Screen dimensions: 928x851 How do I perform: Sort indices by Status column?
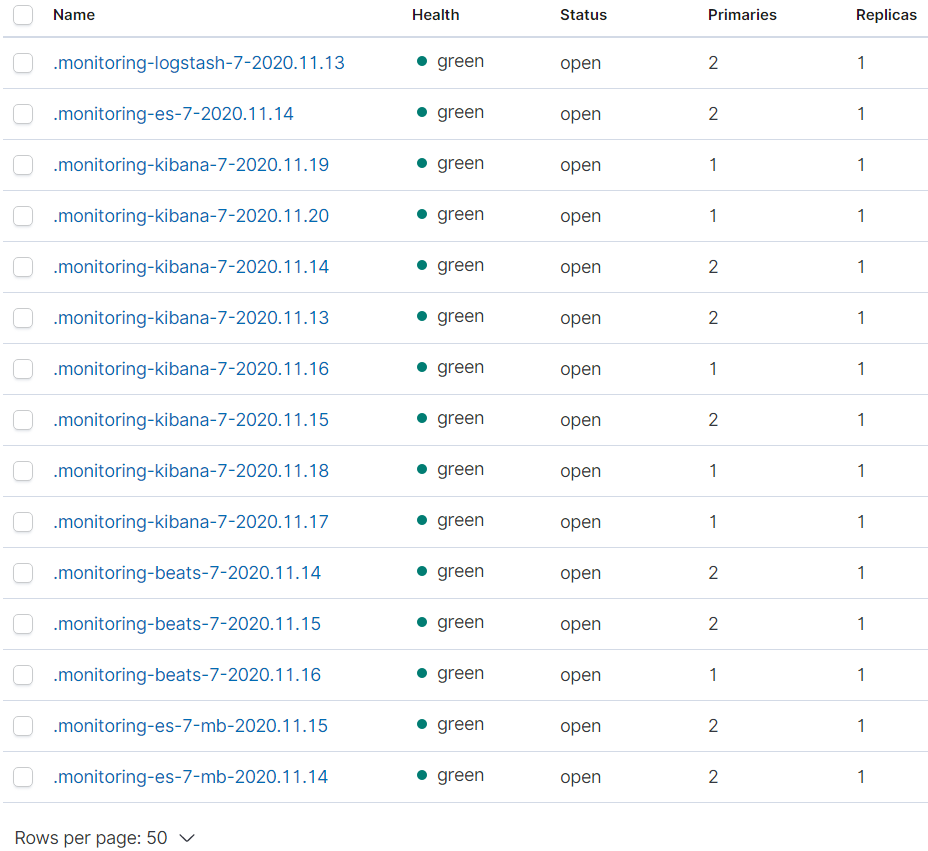point(584,15)
